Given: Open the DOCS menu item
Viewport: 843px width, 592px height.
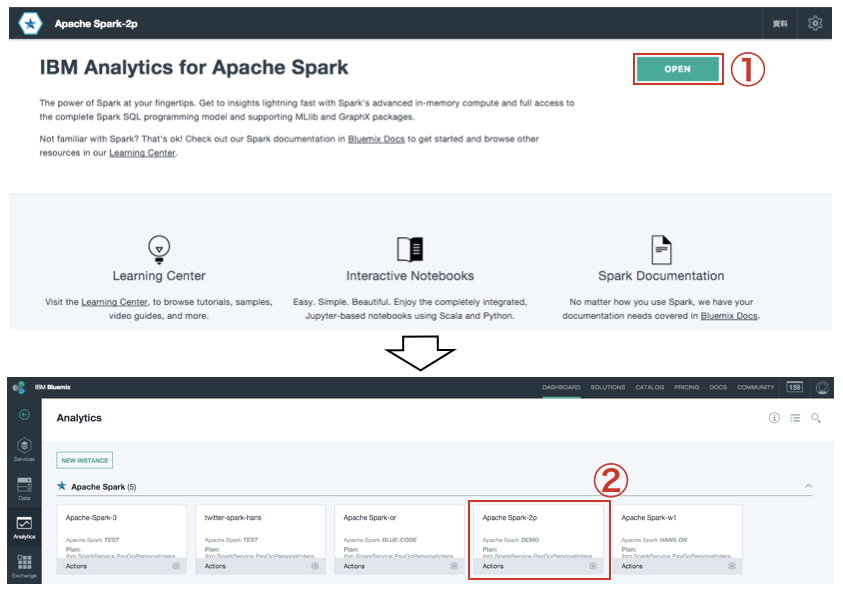Looking at the screenshot, I should click(718, 387).
